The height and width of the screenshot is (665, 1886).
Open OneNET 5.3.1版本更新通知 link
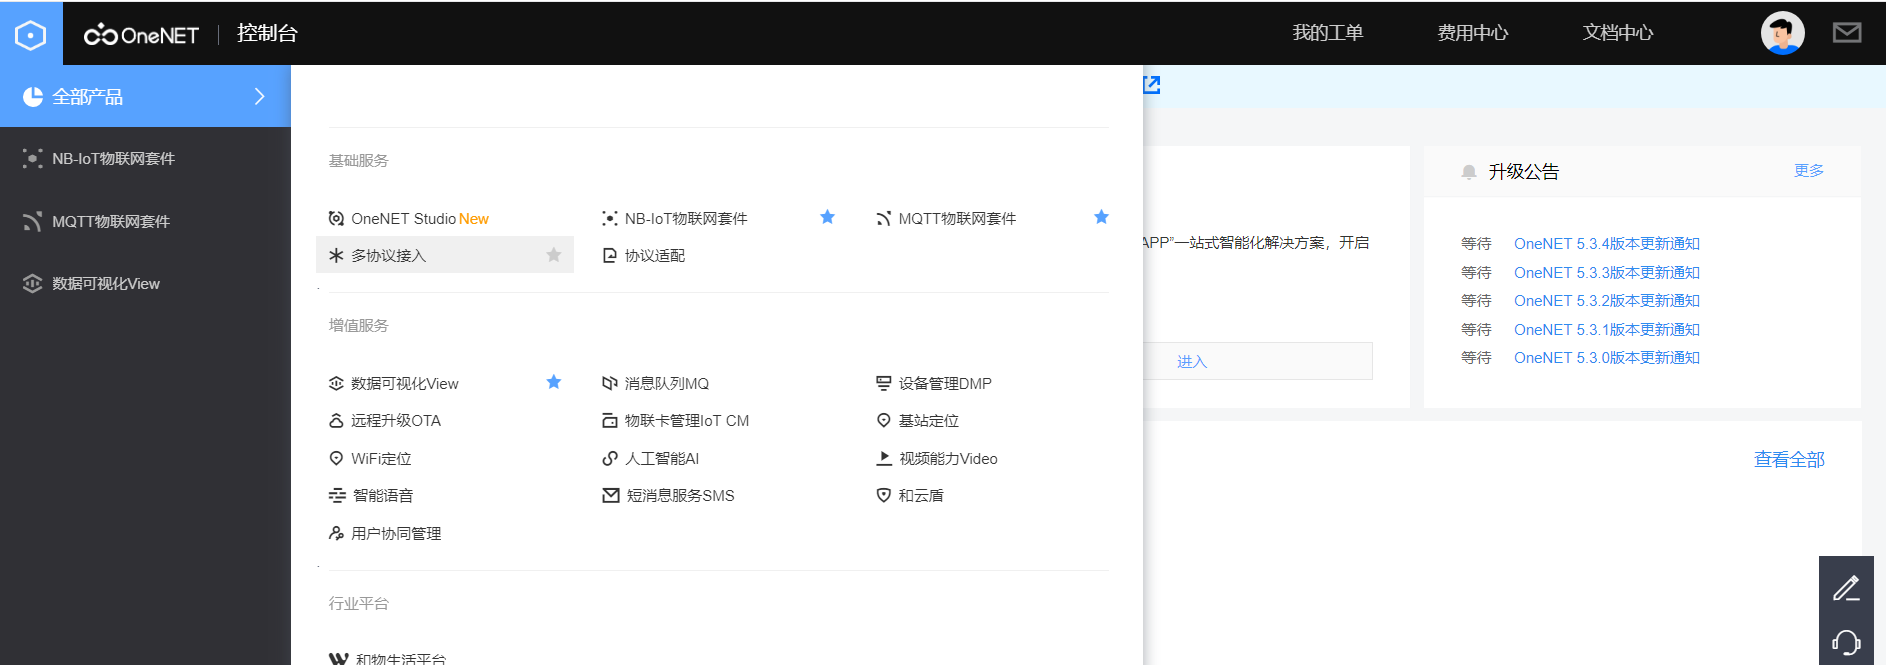click(1607, 329)
